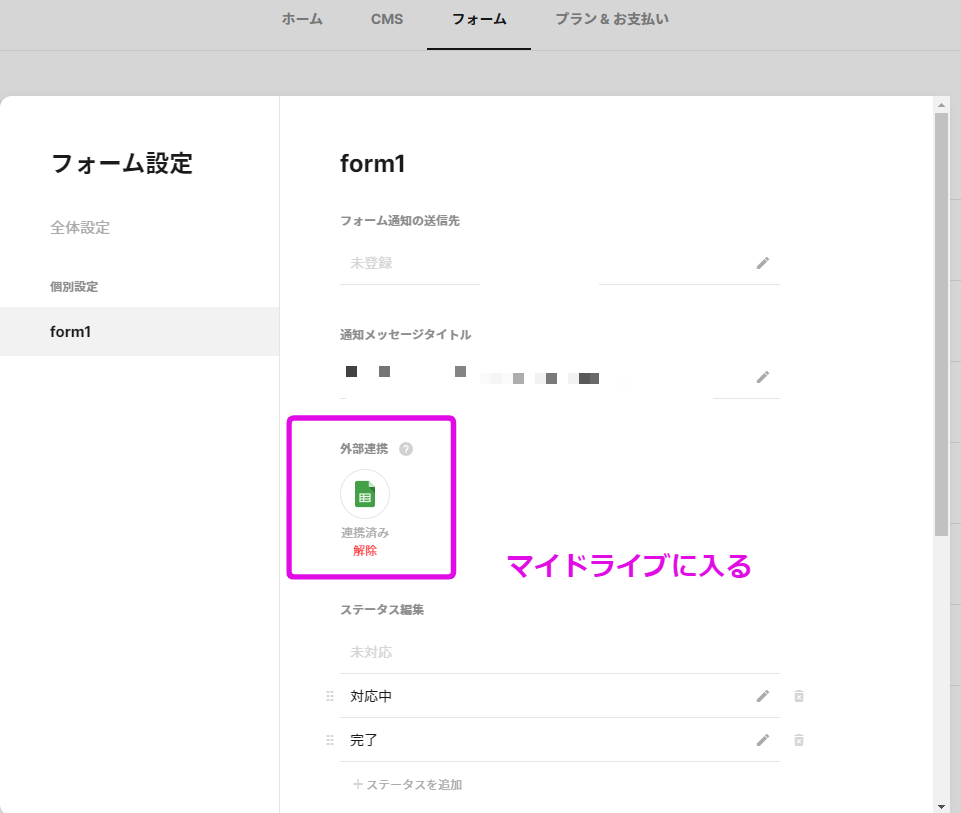Screen dimensions: 961x813
Task: Edit the 完了 status with pencil icon
Action: pyautogui.click(x=762, y=740)
